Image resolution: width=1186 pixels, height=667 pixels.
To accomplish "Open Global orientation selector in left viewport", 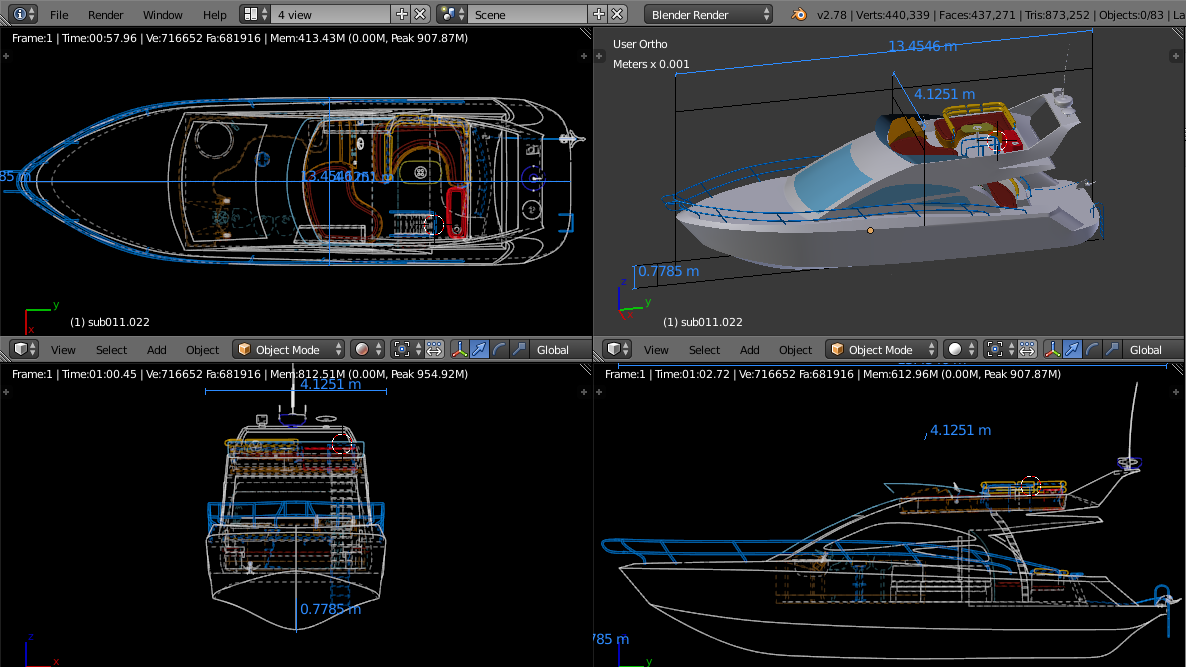I will pyautogui.click(x=553, y=350).
